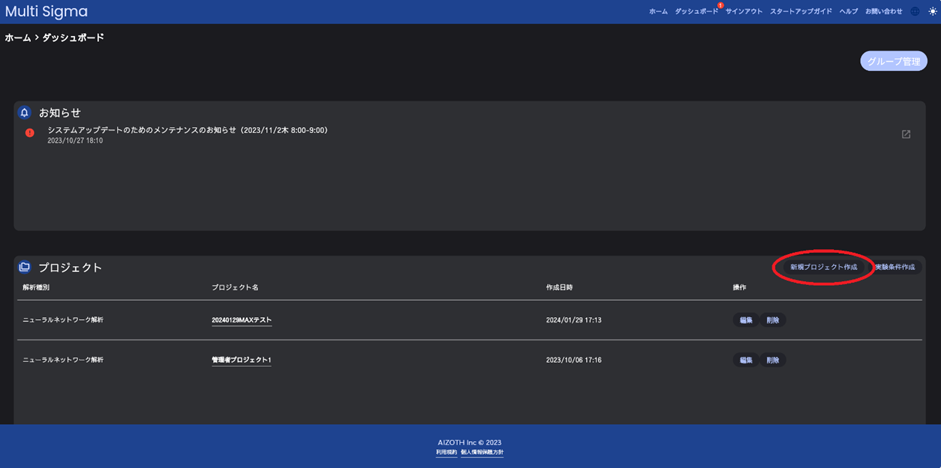
Task: Click the プロジェクト section folder icon
Action: (x=25, y=268)
